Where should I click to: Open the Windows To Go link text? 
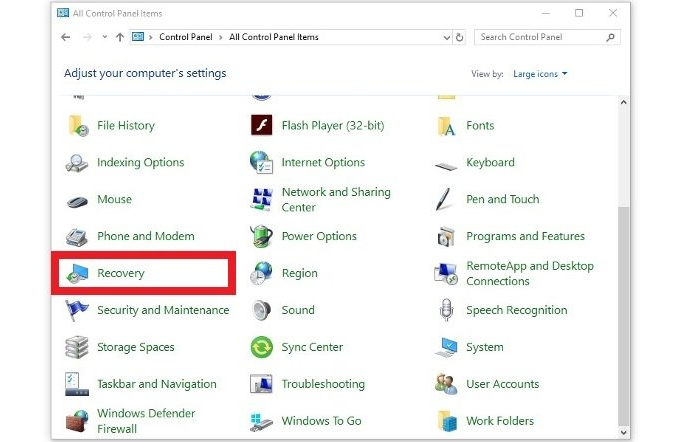coord(321,421)
